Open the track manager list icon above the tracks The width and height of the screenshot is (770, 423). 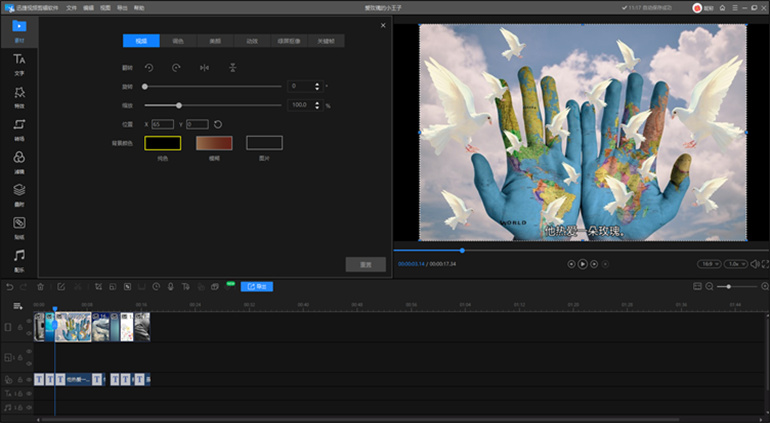tap(18, 306)
